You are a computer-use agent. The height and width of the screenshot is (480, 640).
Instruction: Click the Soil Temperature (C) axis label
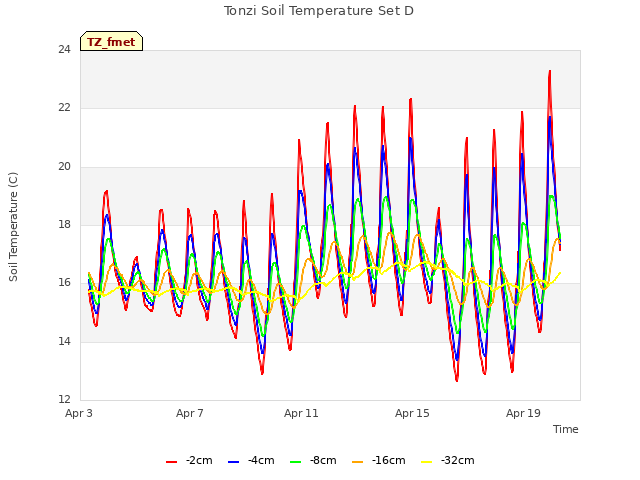[13, 227]
